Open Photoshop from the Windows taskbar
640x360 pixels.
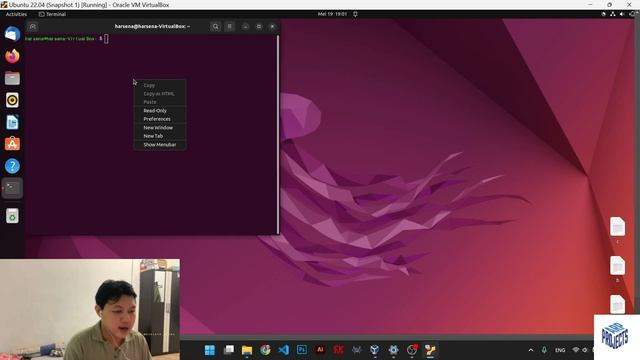click(x=302, y=350)
